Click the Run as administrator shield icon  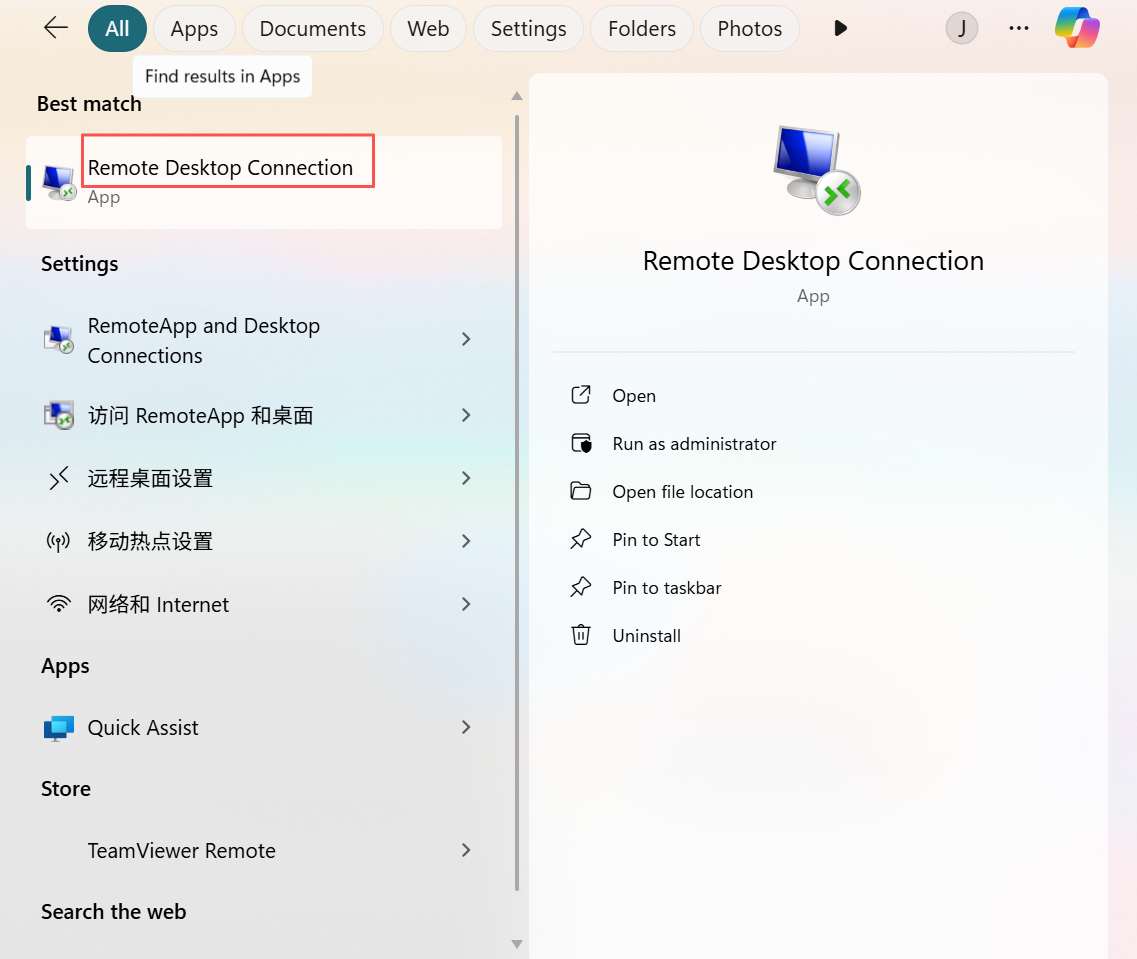(581, 443)
